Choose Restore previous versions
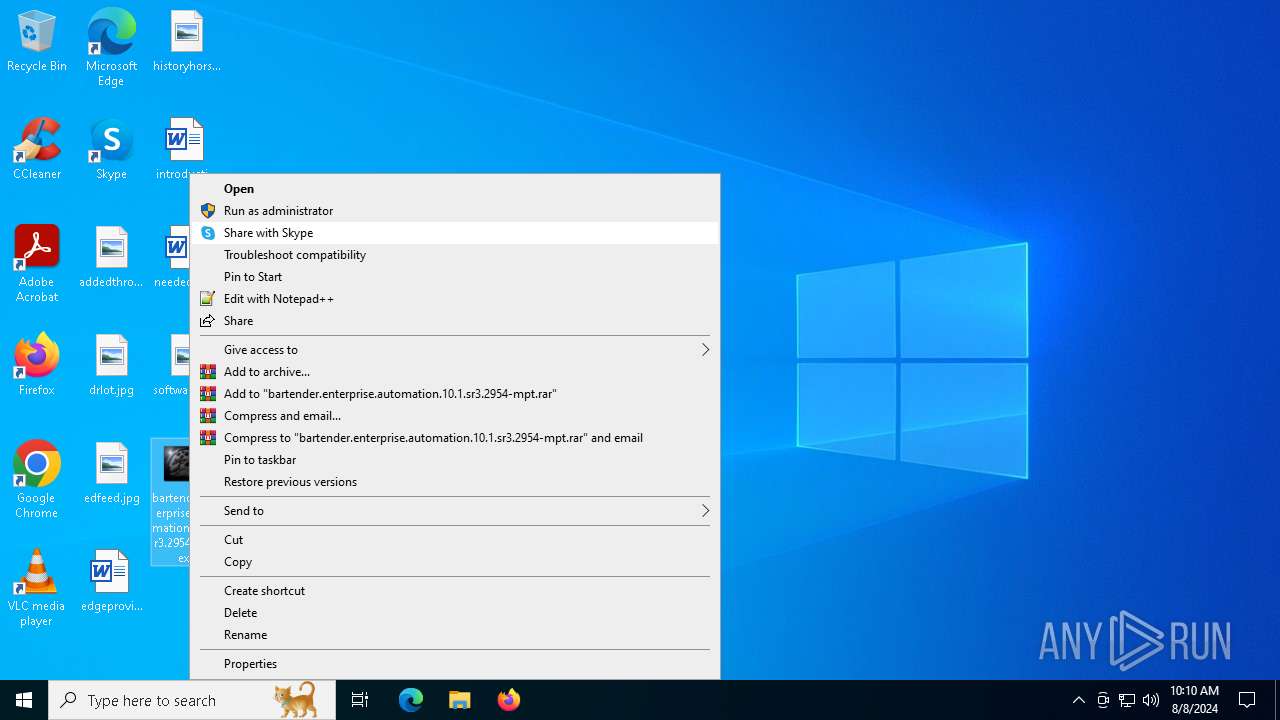 pyautogui.click(x=455, y=482)
